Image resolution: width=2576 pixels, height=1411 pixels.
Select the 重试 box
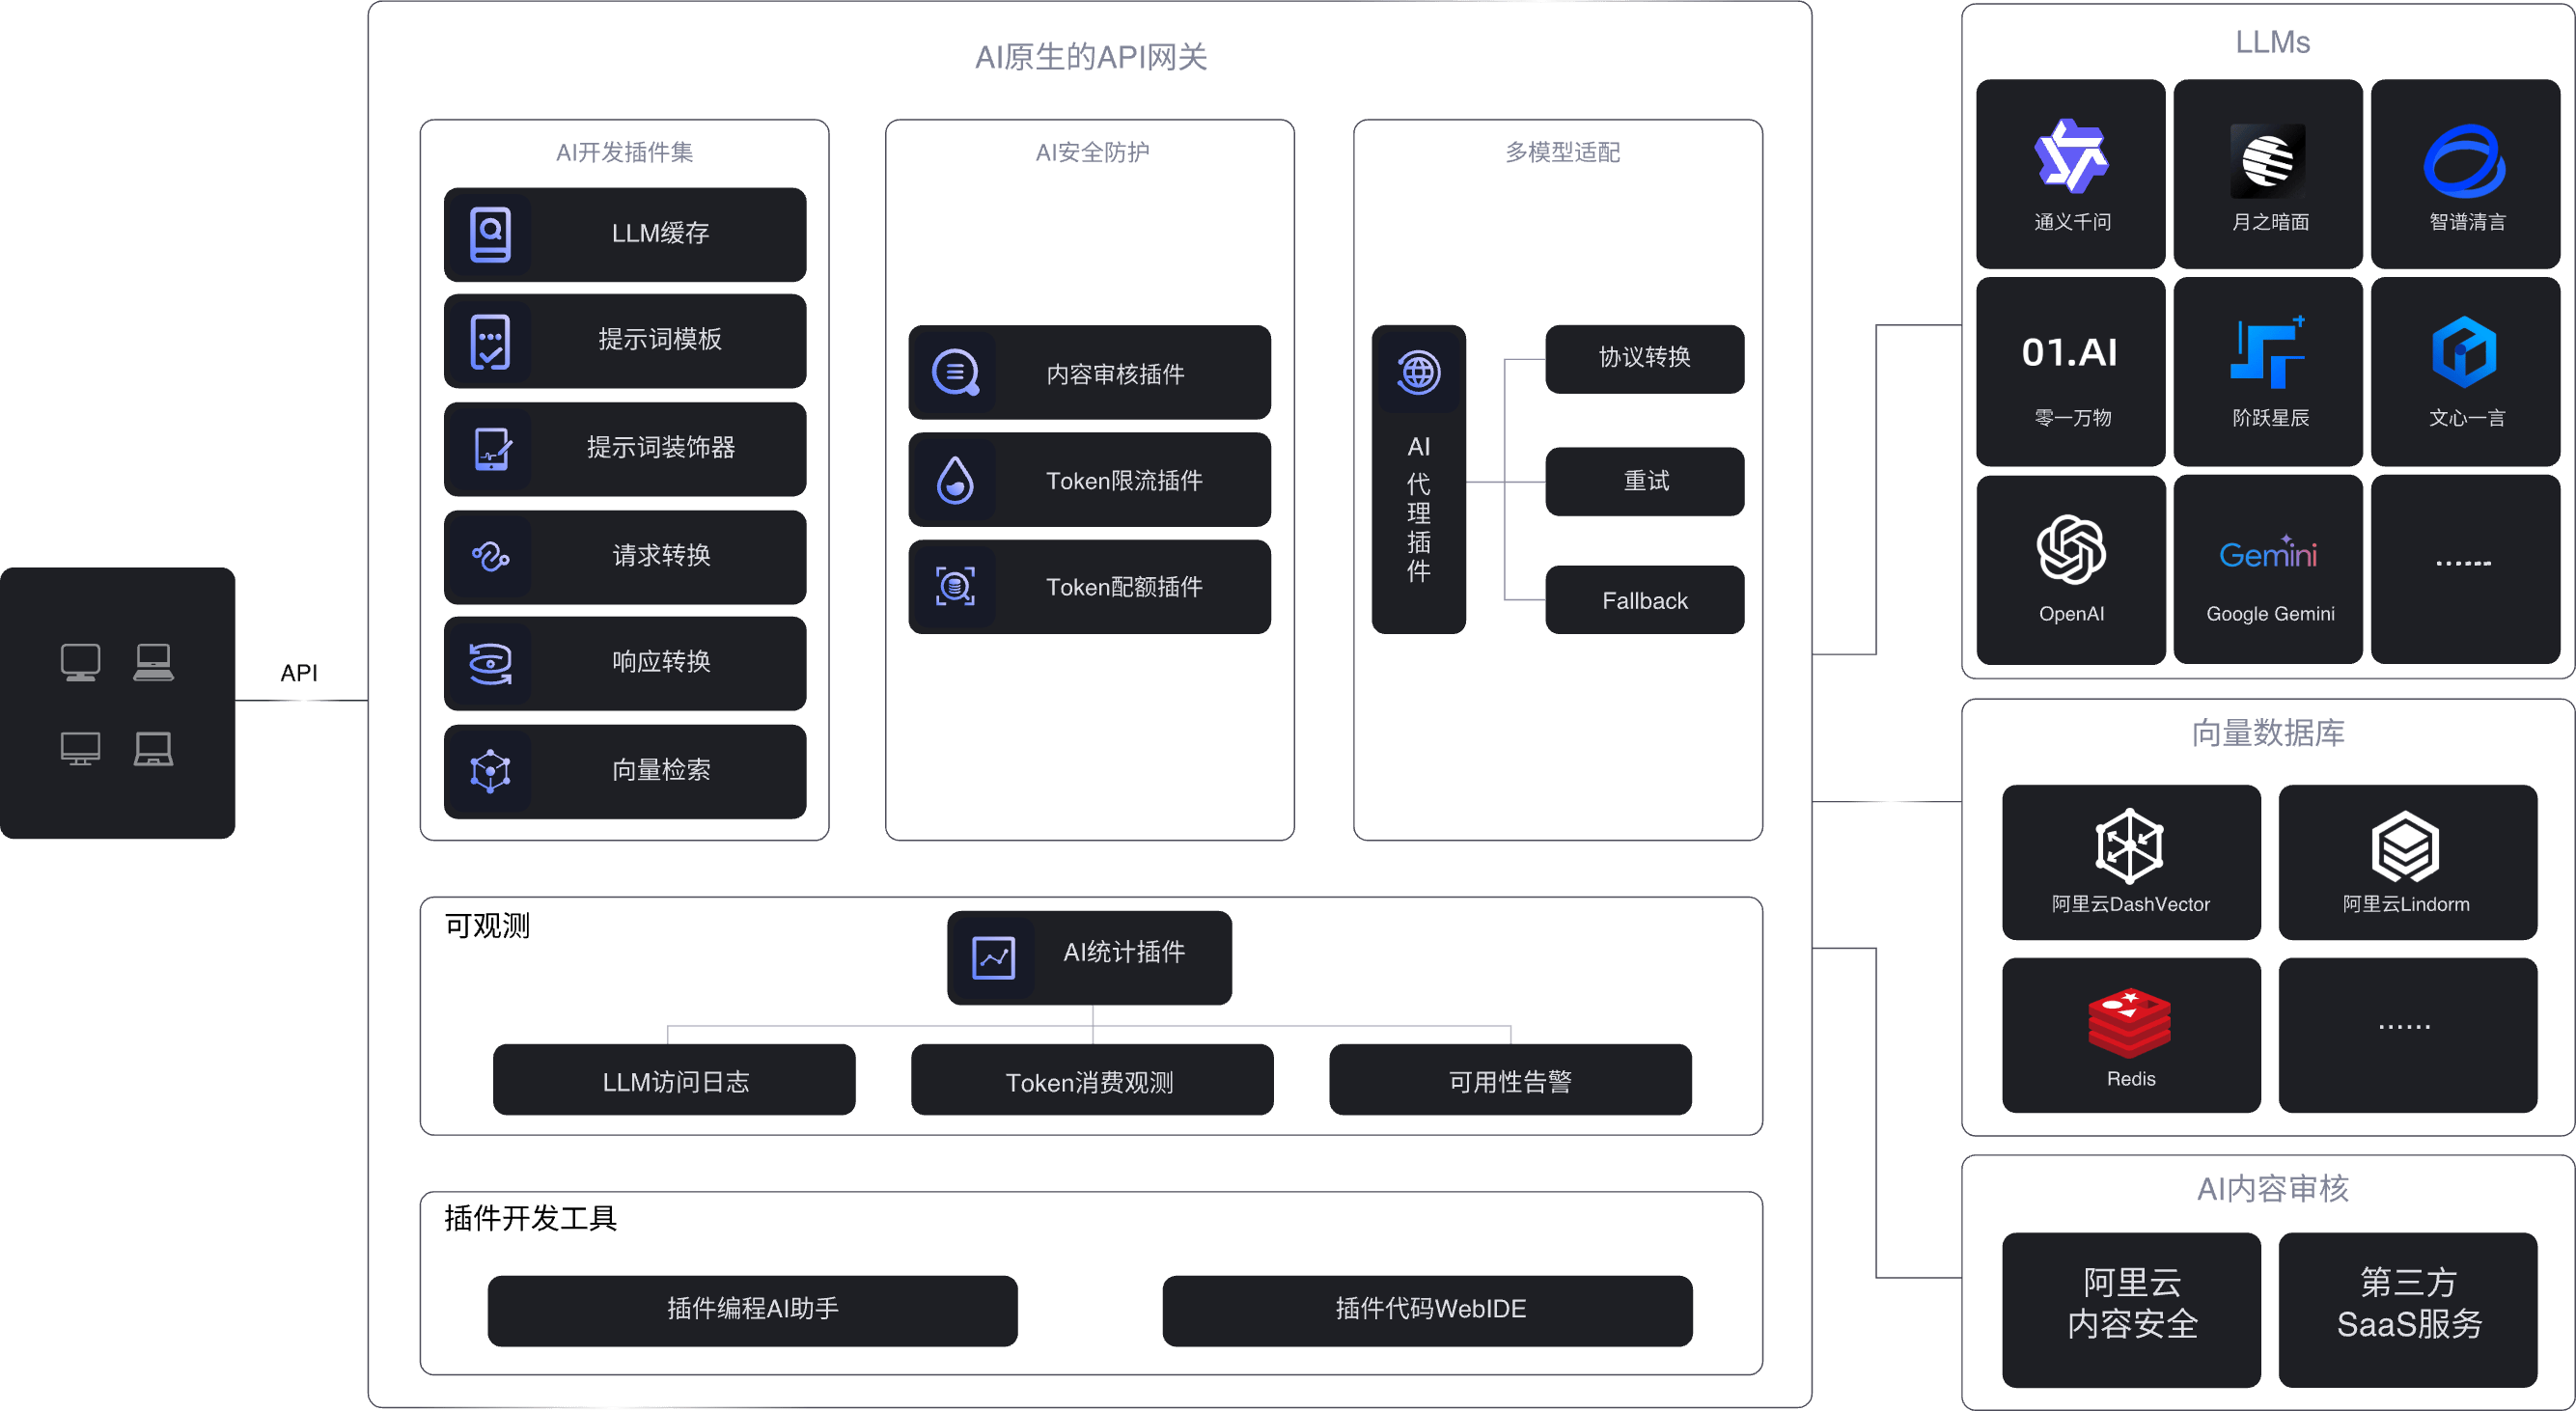pyautogui.click(x=1644, y=482)
